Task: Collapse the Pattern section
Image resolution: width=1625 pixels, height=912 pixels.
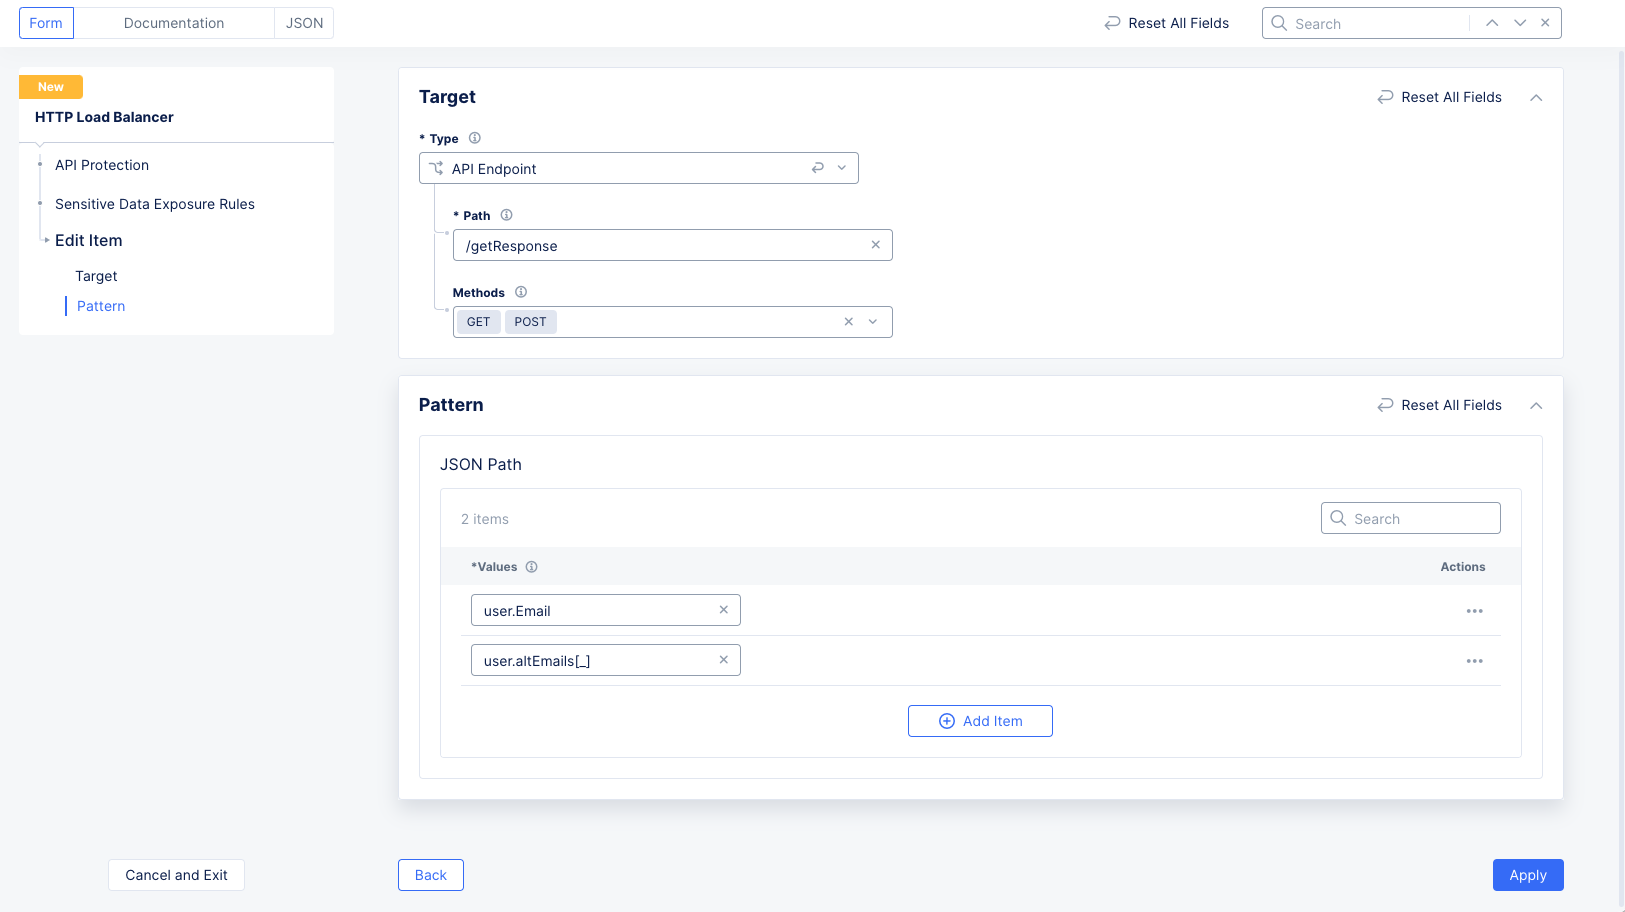Action: 1536,405
